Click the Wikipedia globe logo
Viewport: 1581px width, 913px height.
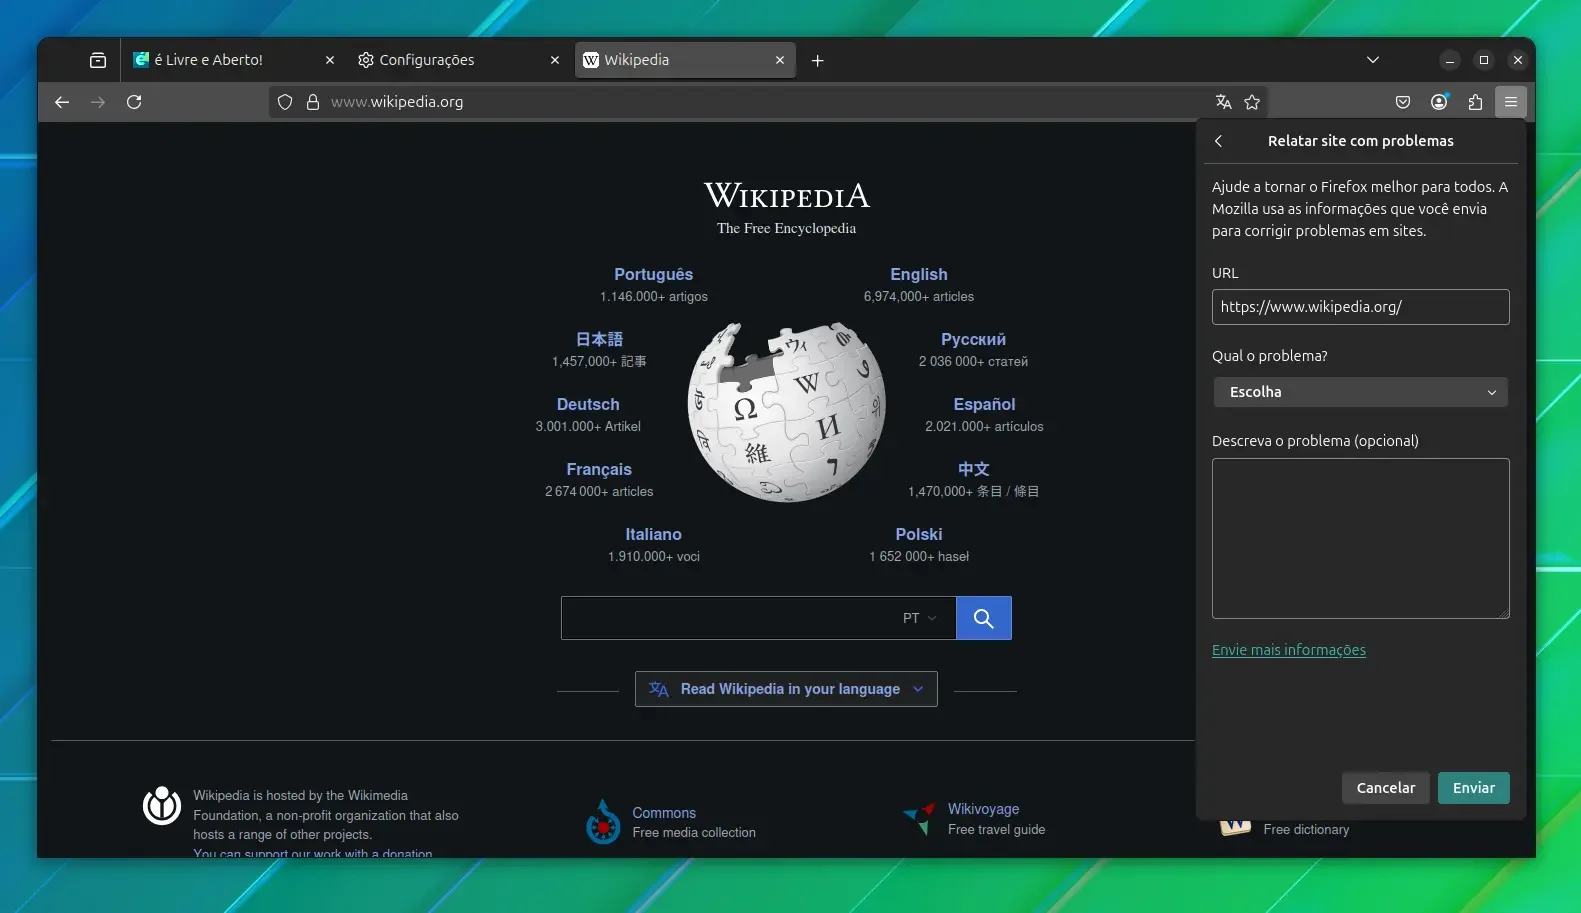787,411
